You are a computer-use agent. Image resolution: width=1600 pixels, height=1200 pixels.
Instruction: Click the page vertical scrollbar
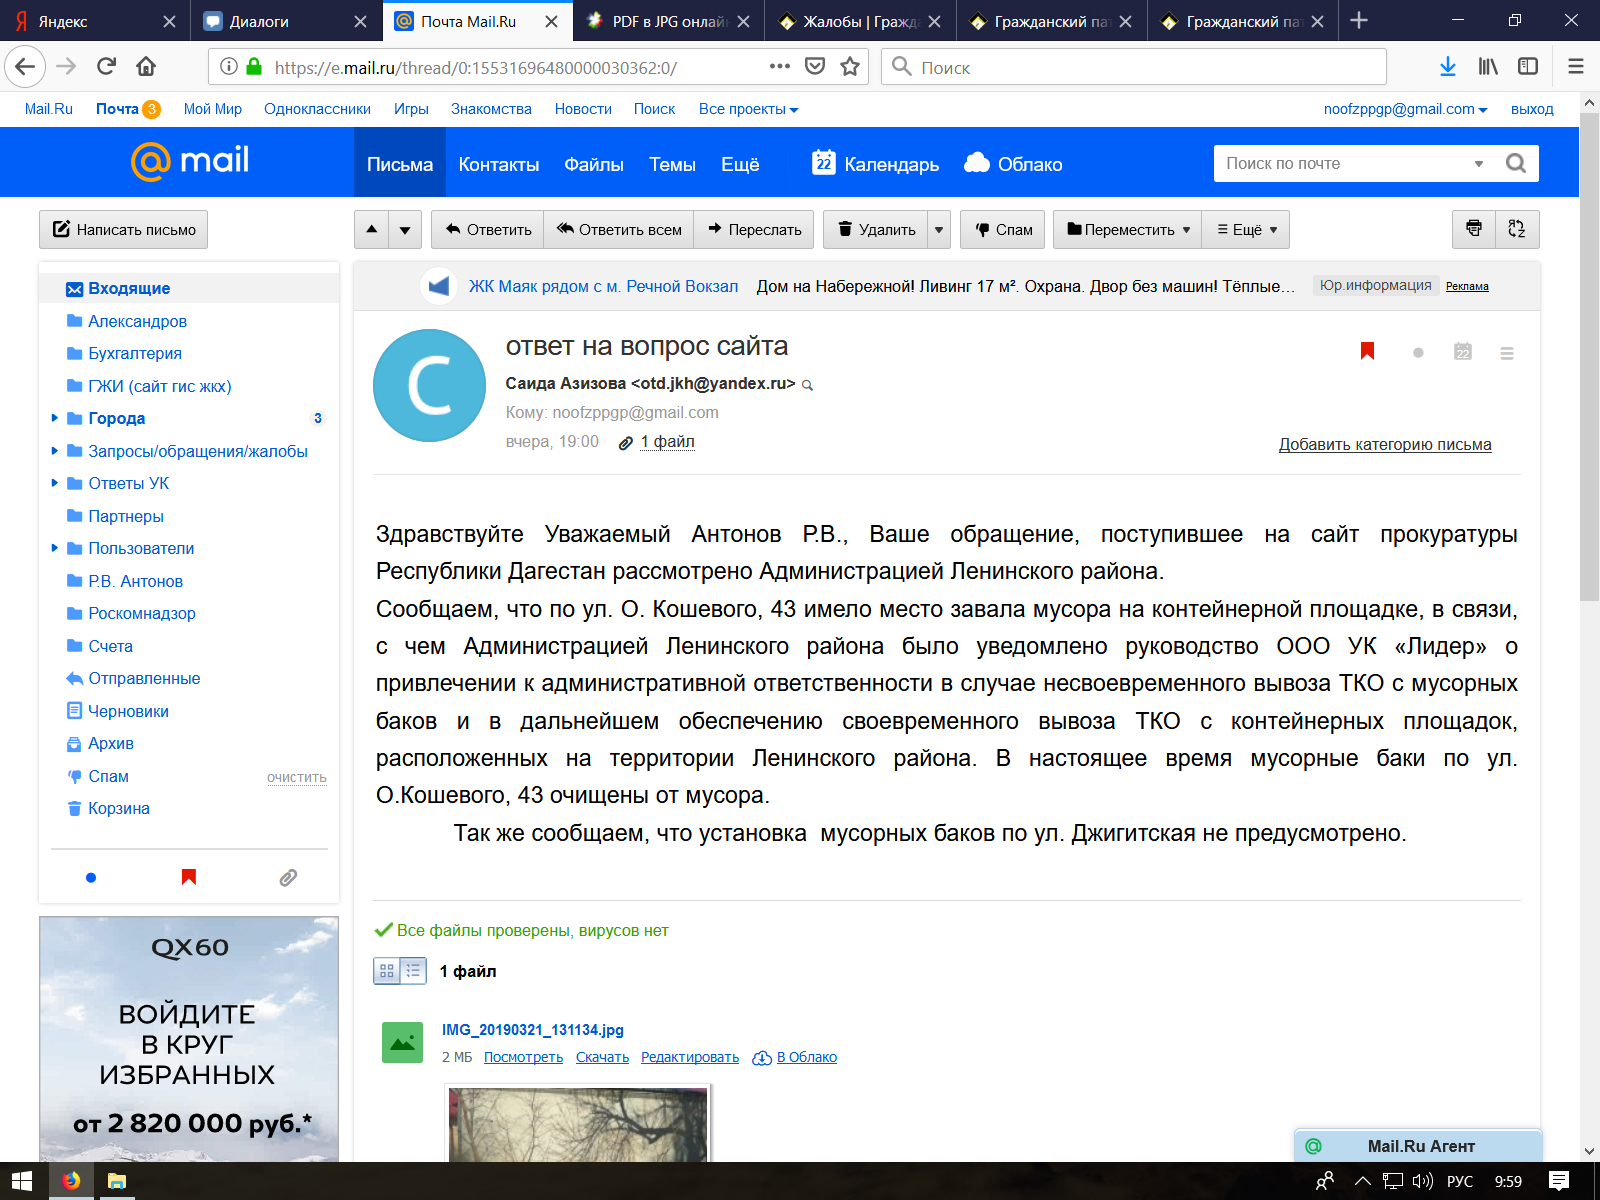pyautogui.click(x=1589, y=400)
